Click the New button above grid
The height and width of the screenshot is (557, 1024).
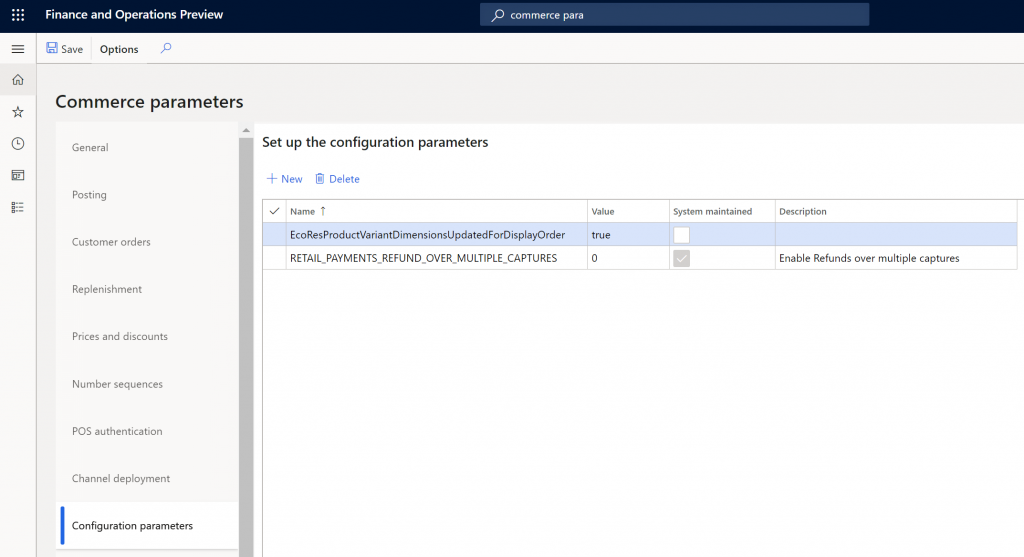pyautogui.click(x=284, y=179)
